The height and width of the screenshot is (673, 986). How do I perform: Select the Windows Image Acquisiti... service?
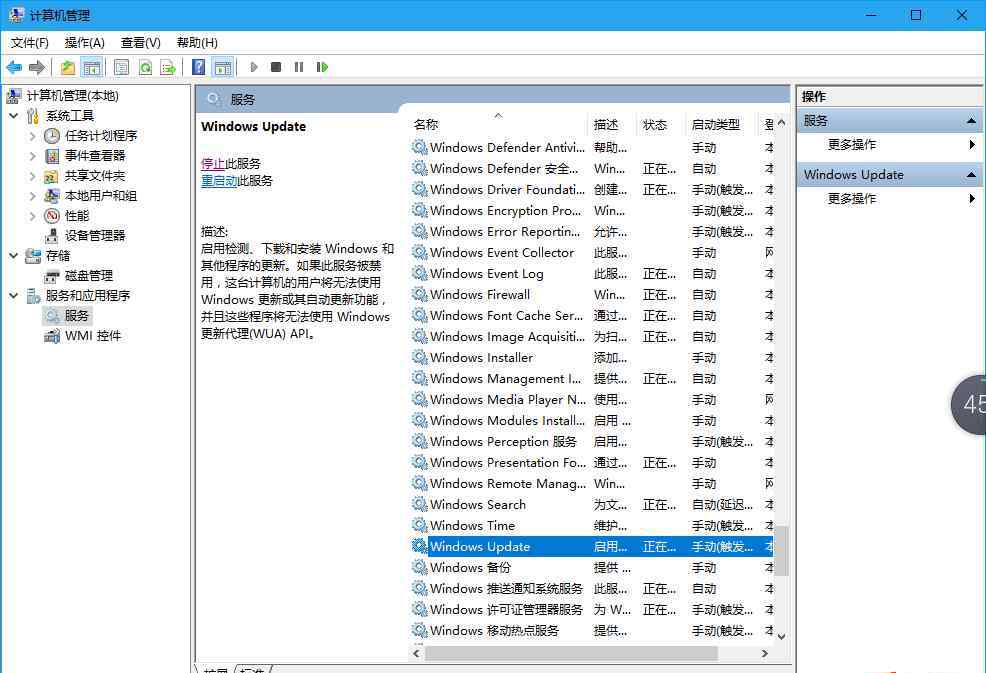click(593, 336)
